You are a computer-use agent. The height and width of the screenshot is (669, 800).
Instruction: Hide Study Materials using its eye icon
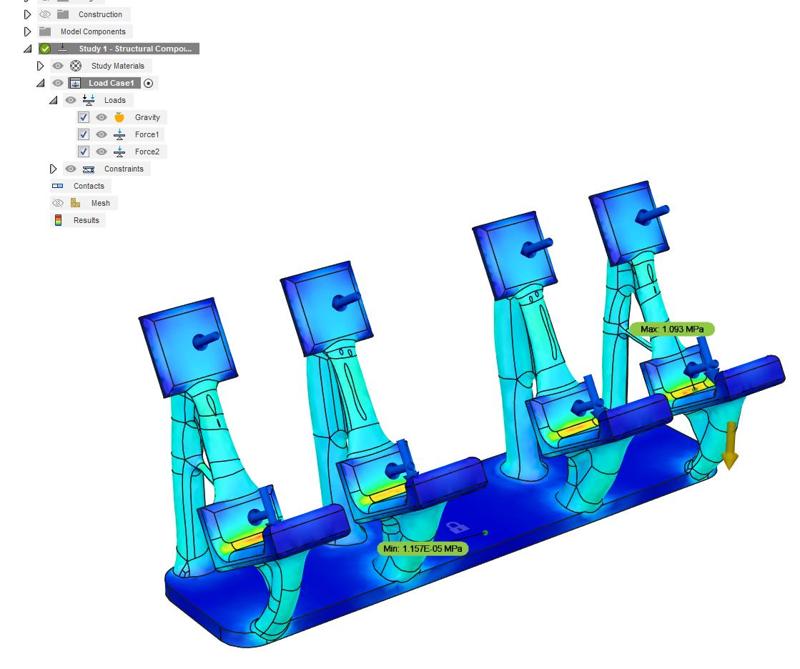(x=58, y=66)
